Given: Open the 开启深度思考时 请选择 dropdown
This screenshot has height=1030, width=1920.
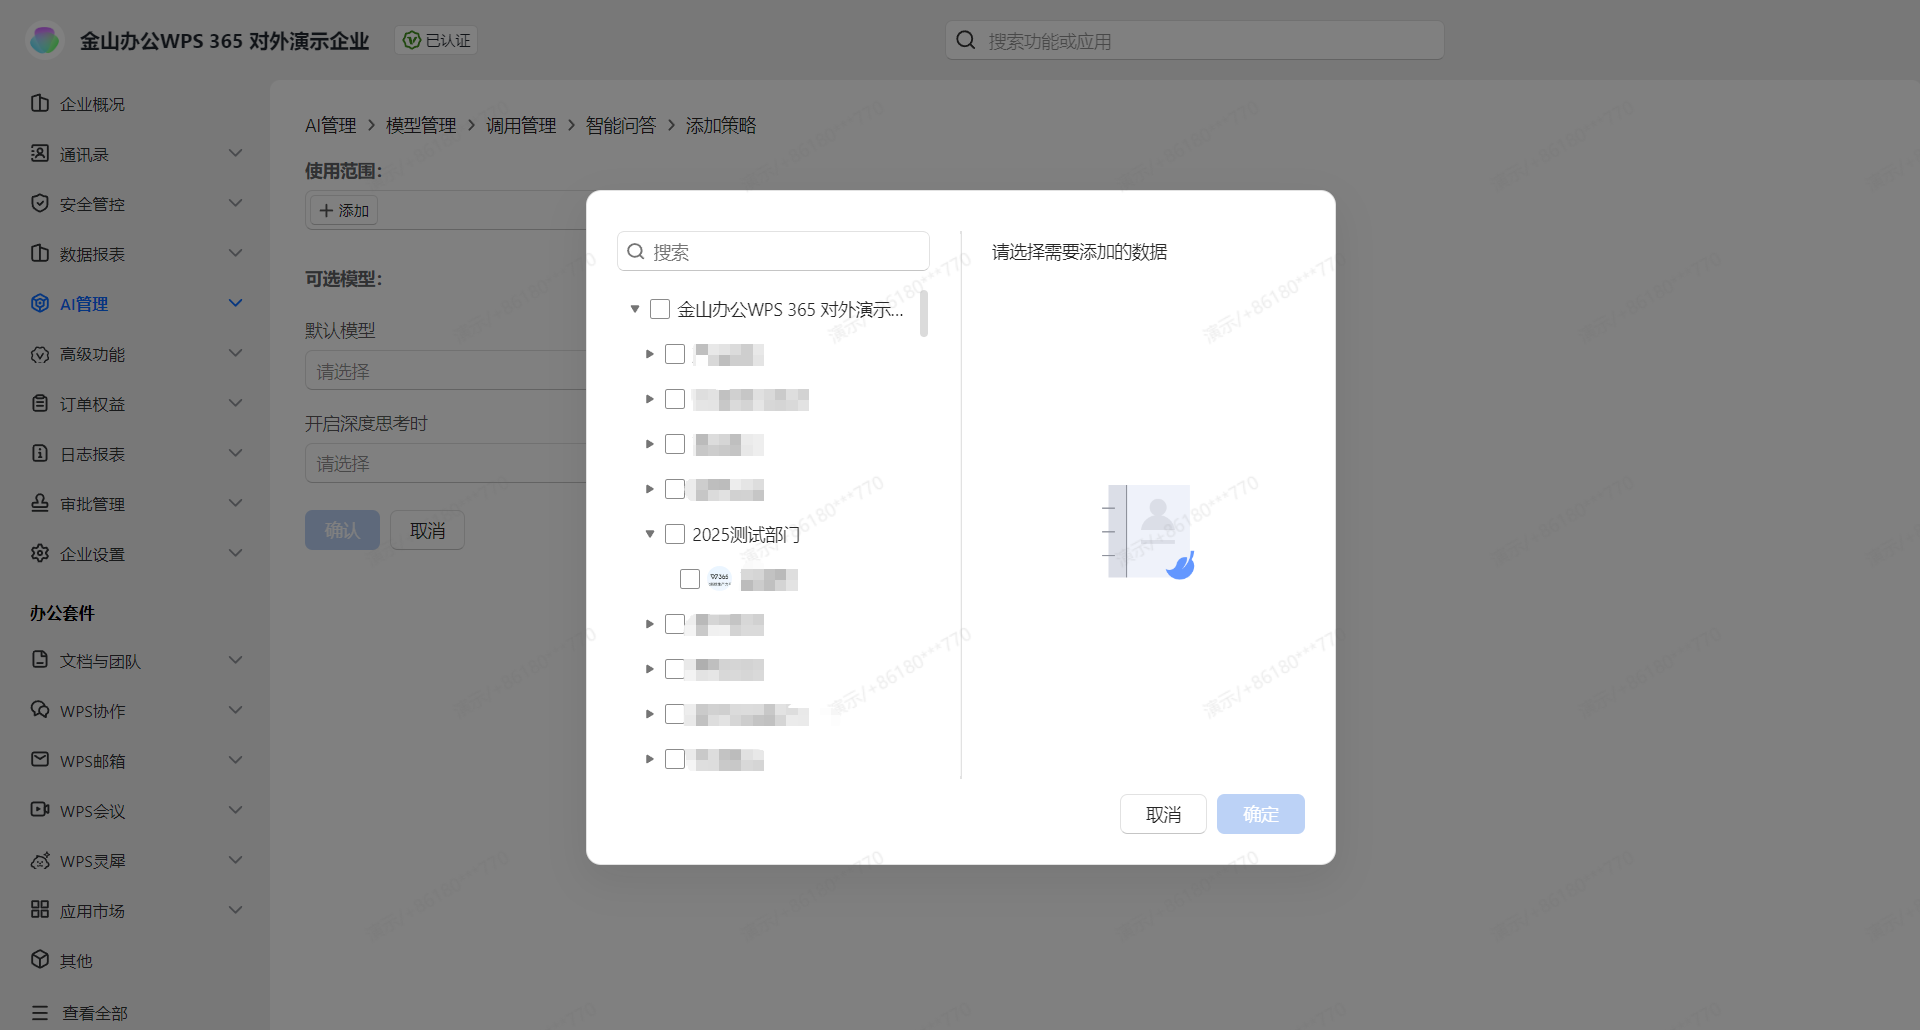Looking at the screenshot, I should click(446, 463).
